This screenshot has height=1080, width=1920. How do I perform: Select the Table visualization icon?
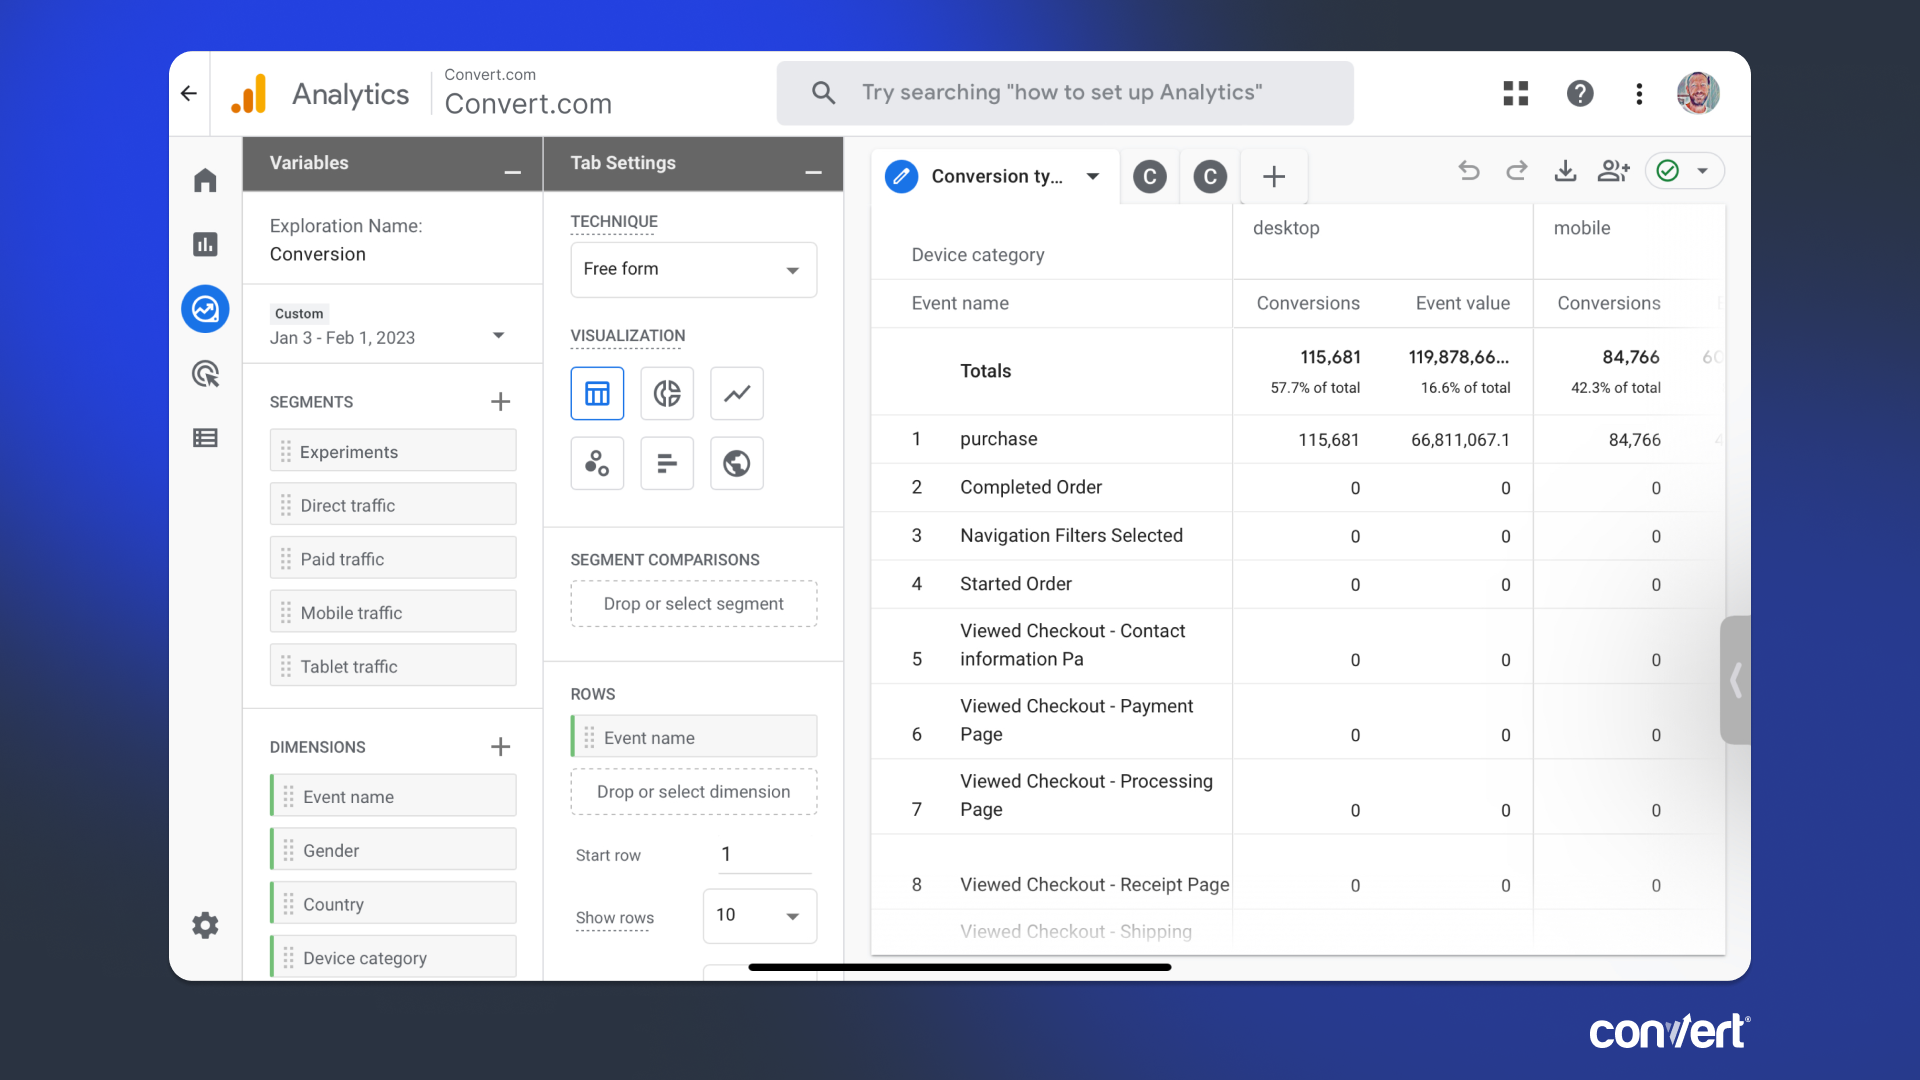click(x=597, y=393)
